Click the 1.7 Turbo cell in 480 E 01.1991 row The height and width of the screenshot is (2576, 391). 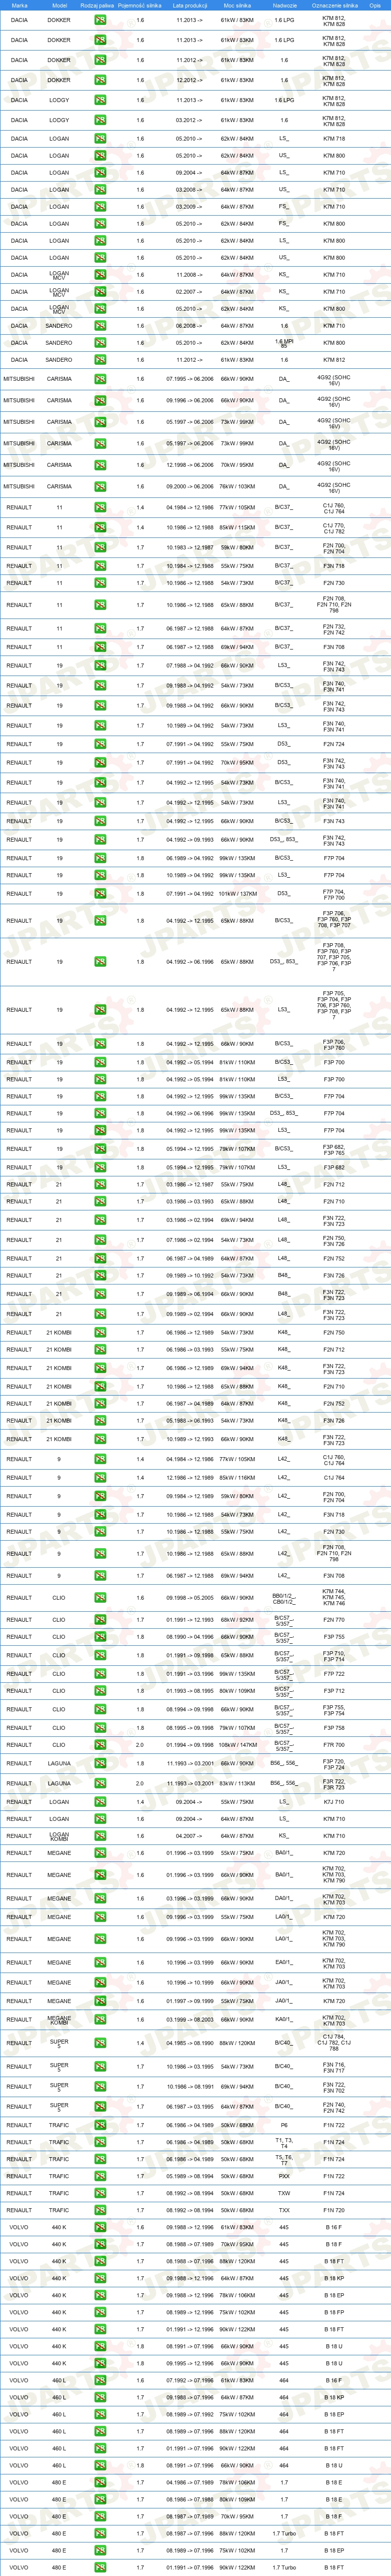284,2568
